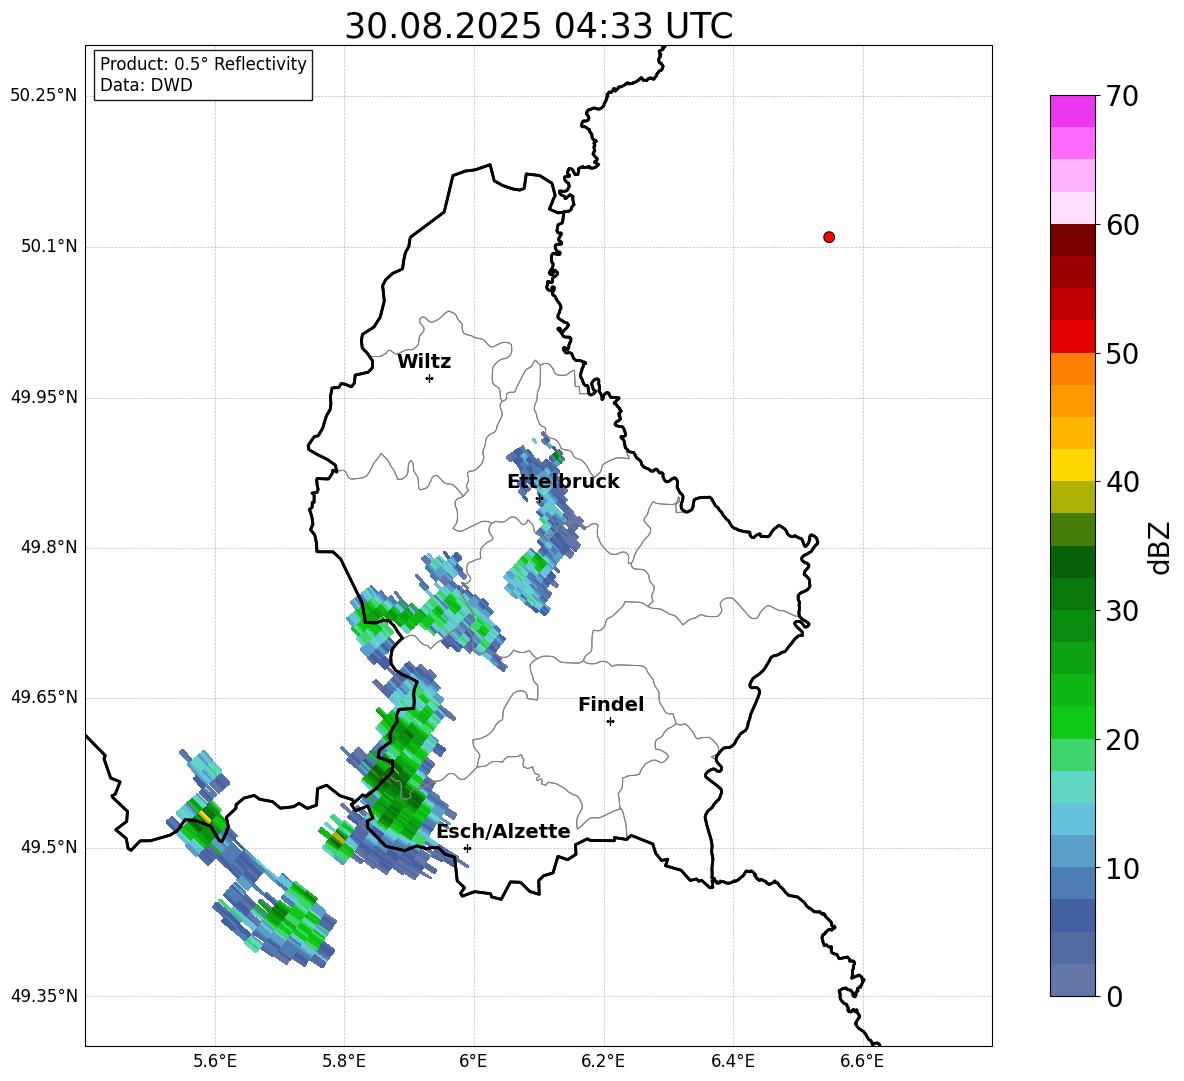Screen dimensions: 1184x1081
Task: Click the 6.2°E longitude label
Action: pyautogui.click(x=603, y=1061)
